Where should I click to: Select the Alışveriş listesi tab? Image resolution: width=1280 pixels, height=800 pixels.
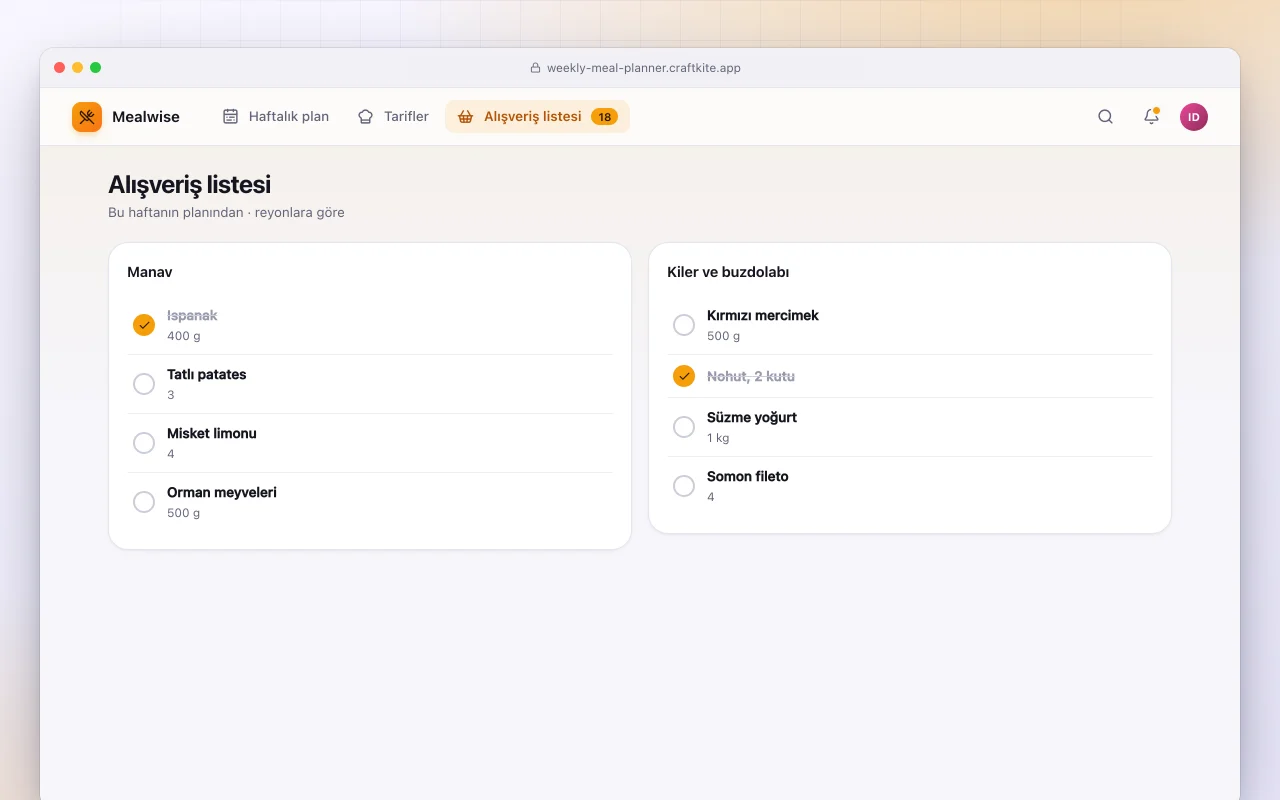[537, 117]
